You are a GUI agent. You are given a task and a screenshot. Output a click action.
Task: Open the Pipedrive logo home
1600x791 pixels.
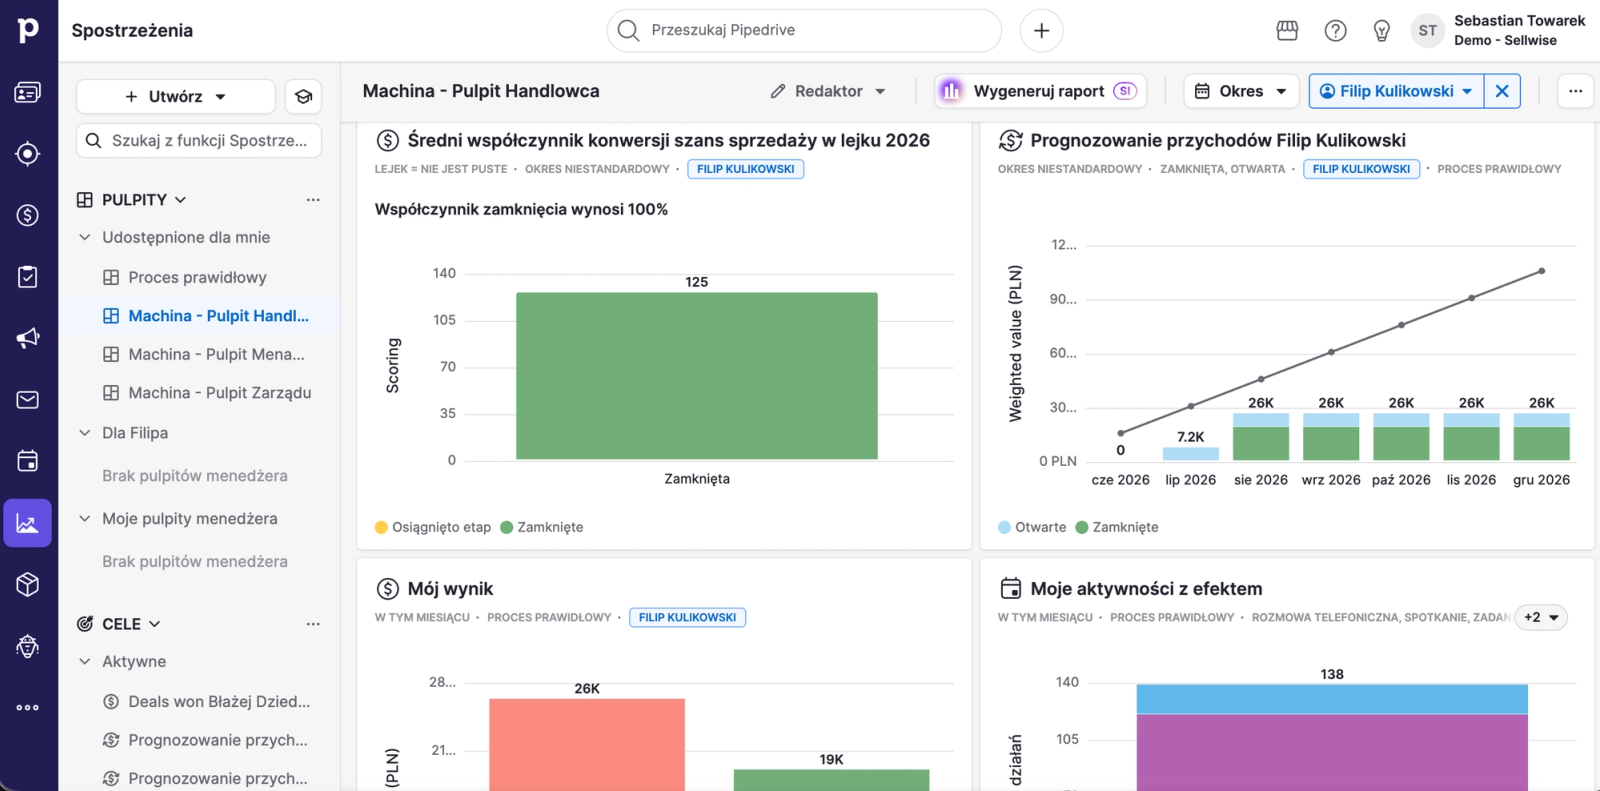point(28,30)
